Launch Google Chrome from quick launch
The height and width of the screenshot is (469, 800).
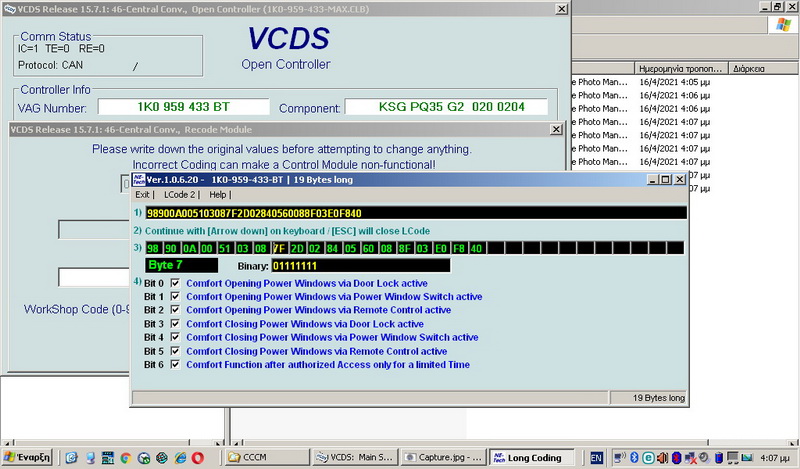pyautogui.click(x=126, y=458)
